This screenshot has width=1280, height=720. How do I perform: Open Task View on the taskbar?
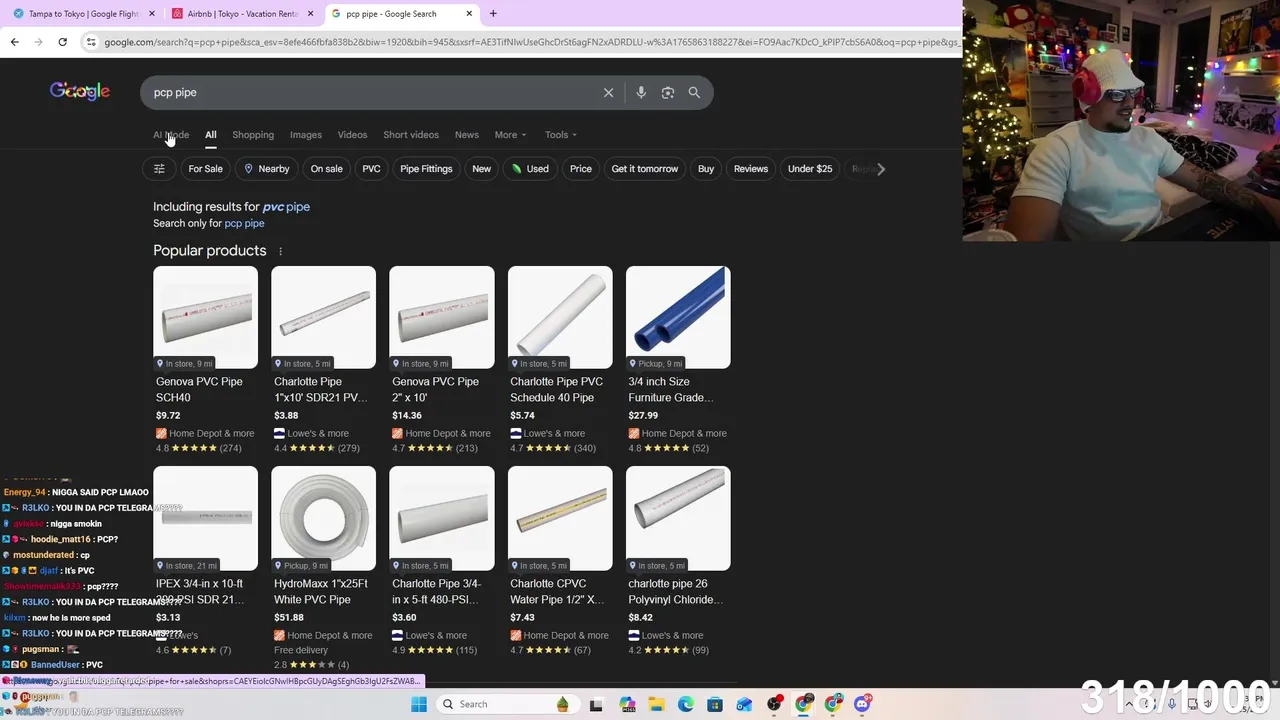[596, 704]
